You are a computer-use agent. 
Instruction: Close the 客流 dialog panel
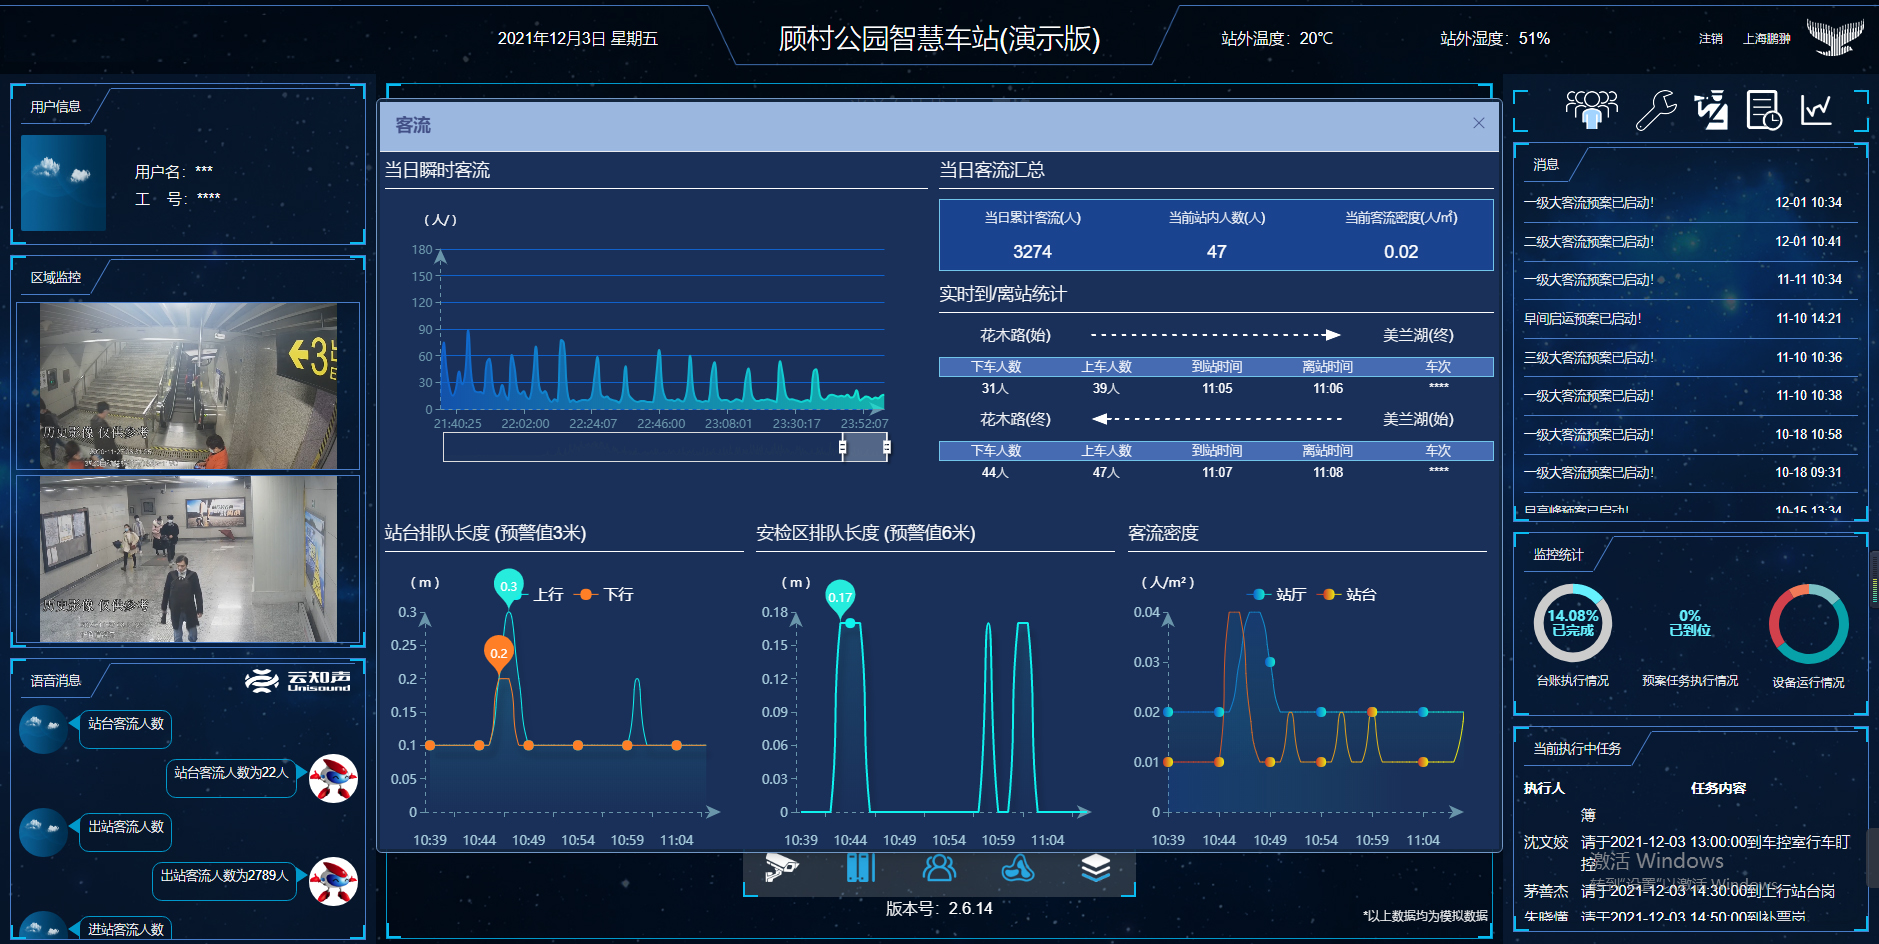[1478, 123]
